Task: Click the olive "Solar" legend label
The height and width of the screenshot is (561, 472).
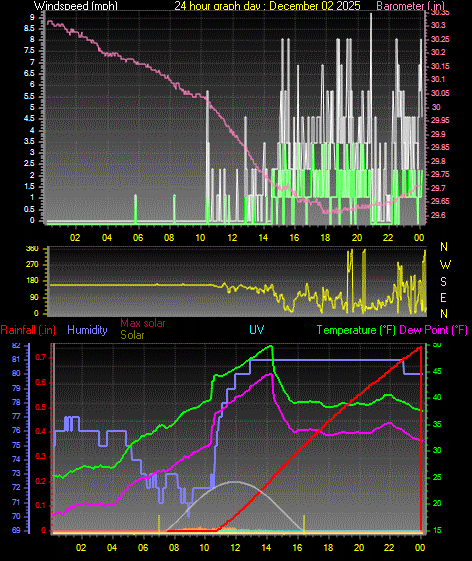Action: (132, 335)
